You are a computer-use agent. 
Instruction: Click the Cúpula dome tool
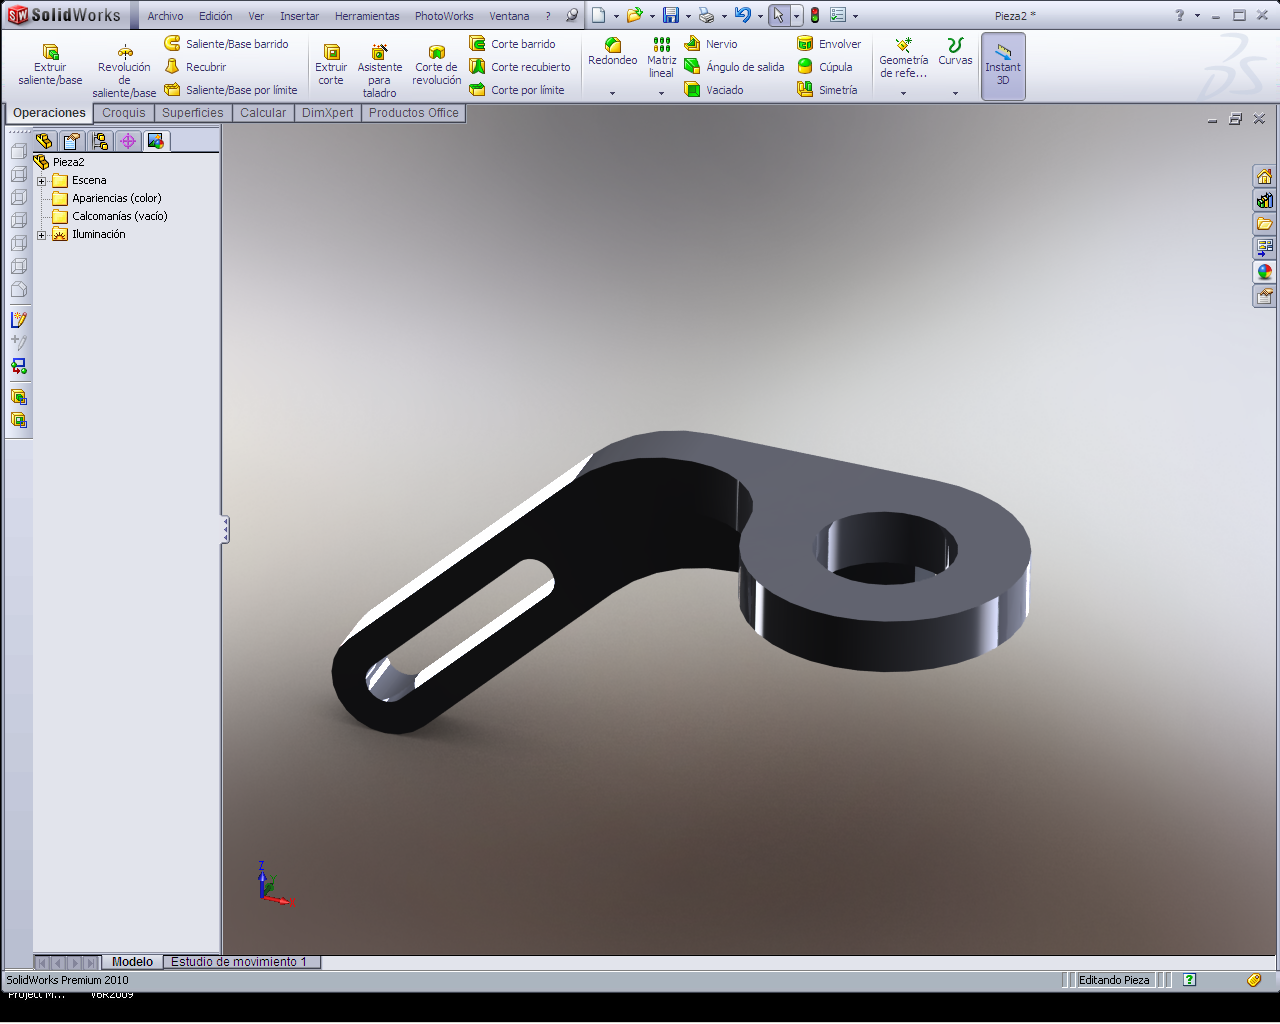[x=825, y=67]
